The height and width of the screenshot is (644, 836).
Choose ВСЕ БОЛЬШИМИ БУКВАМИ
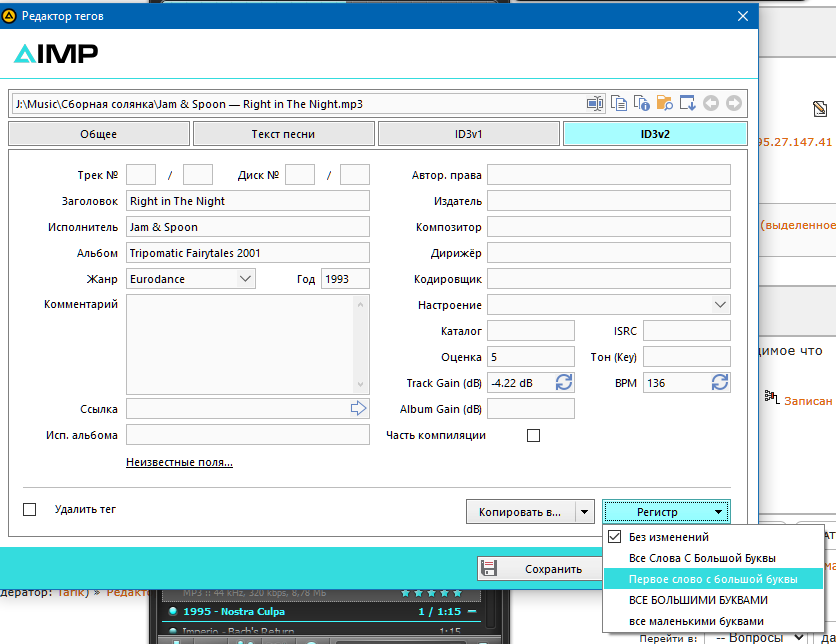tap(713, 600)
